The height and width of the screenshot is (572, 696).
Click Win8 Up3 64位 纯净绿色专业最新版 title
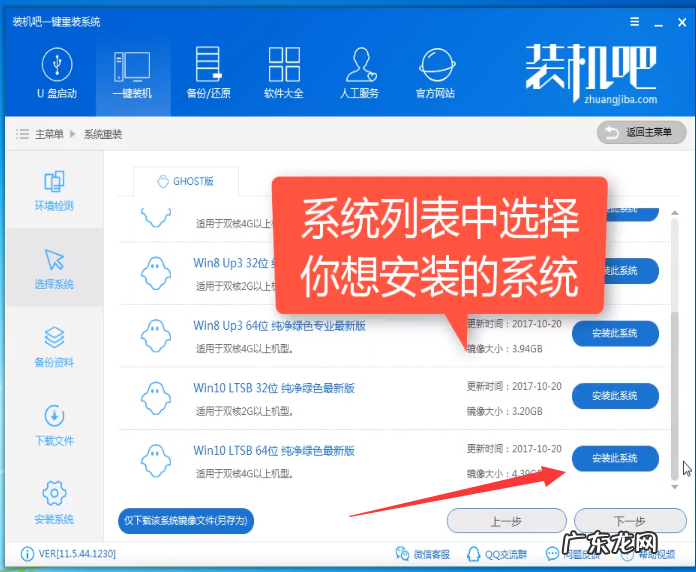tap(279, 326)
